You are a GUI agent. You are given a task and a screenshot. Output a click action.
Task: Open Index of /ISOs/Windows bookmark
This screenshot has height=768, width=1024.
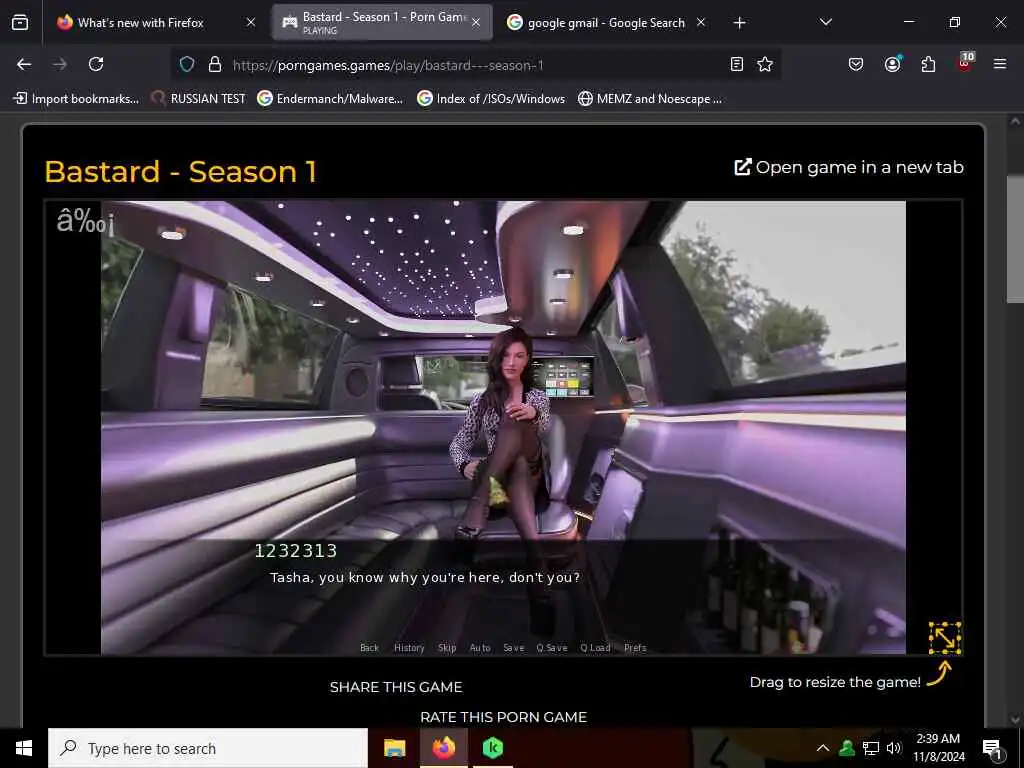click(491, 99)
